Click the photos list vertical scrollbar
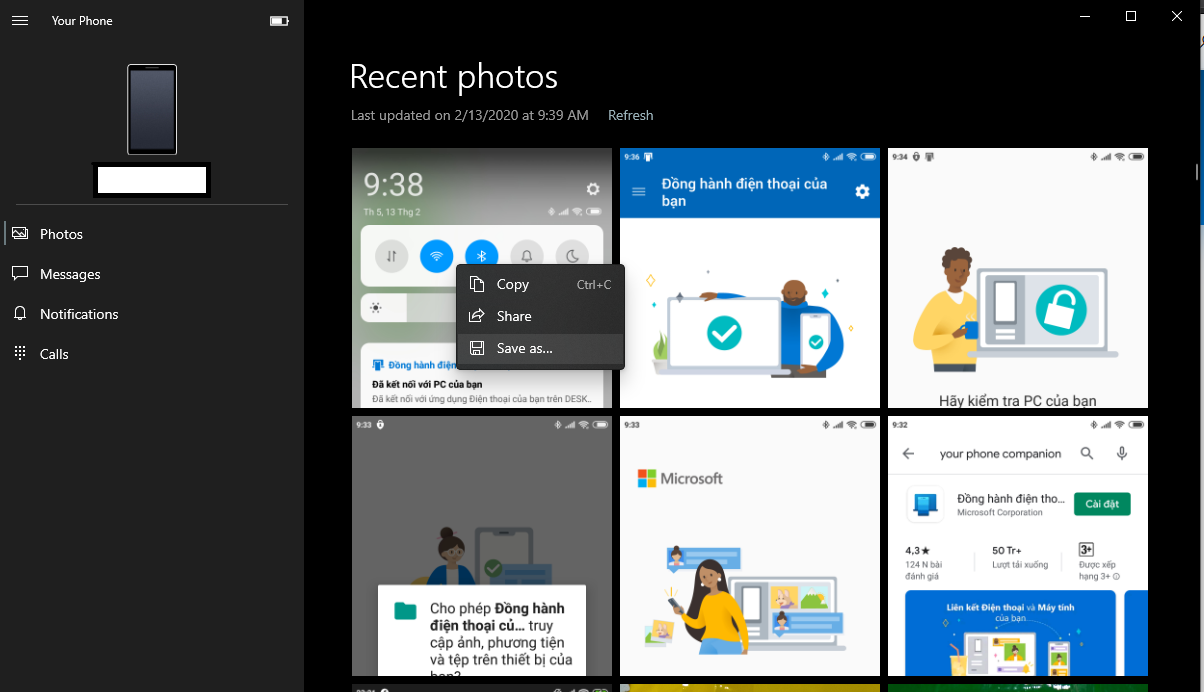 (1197, 170)
